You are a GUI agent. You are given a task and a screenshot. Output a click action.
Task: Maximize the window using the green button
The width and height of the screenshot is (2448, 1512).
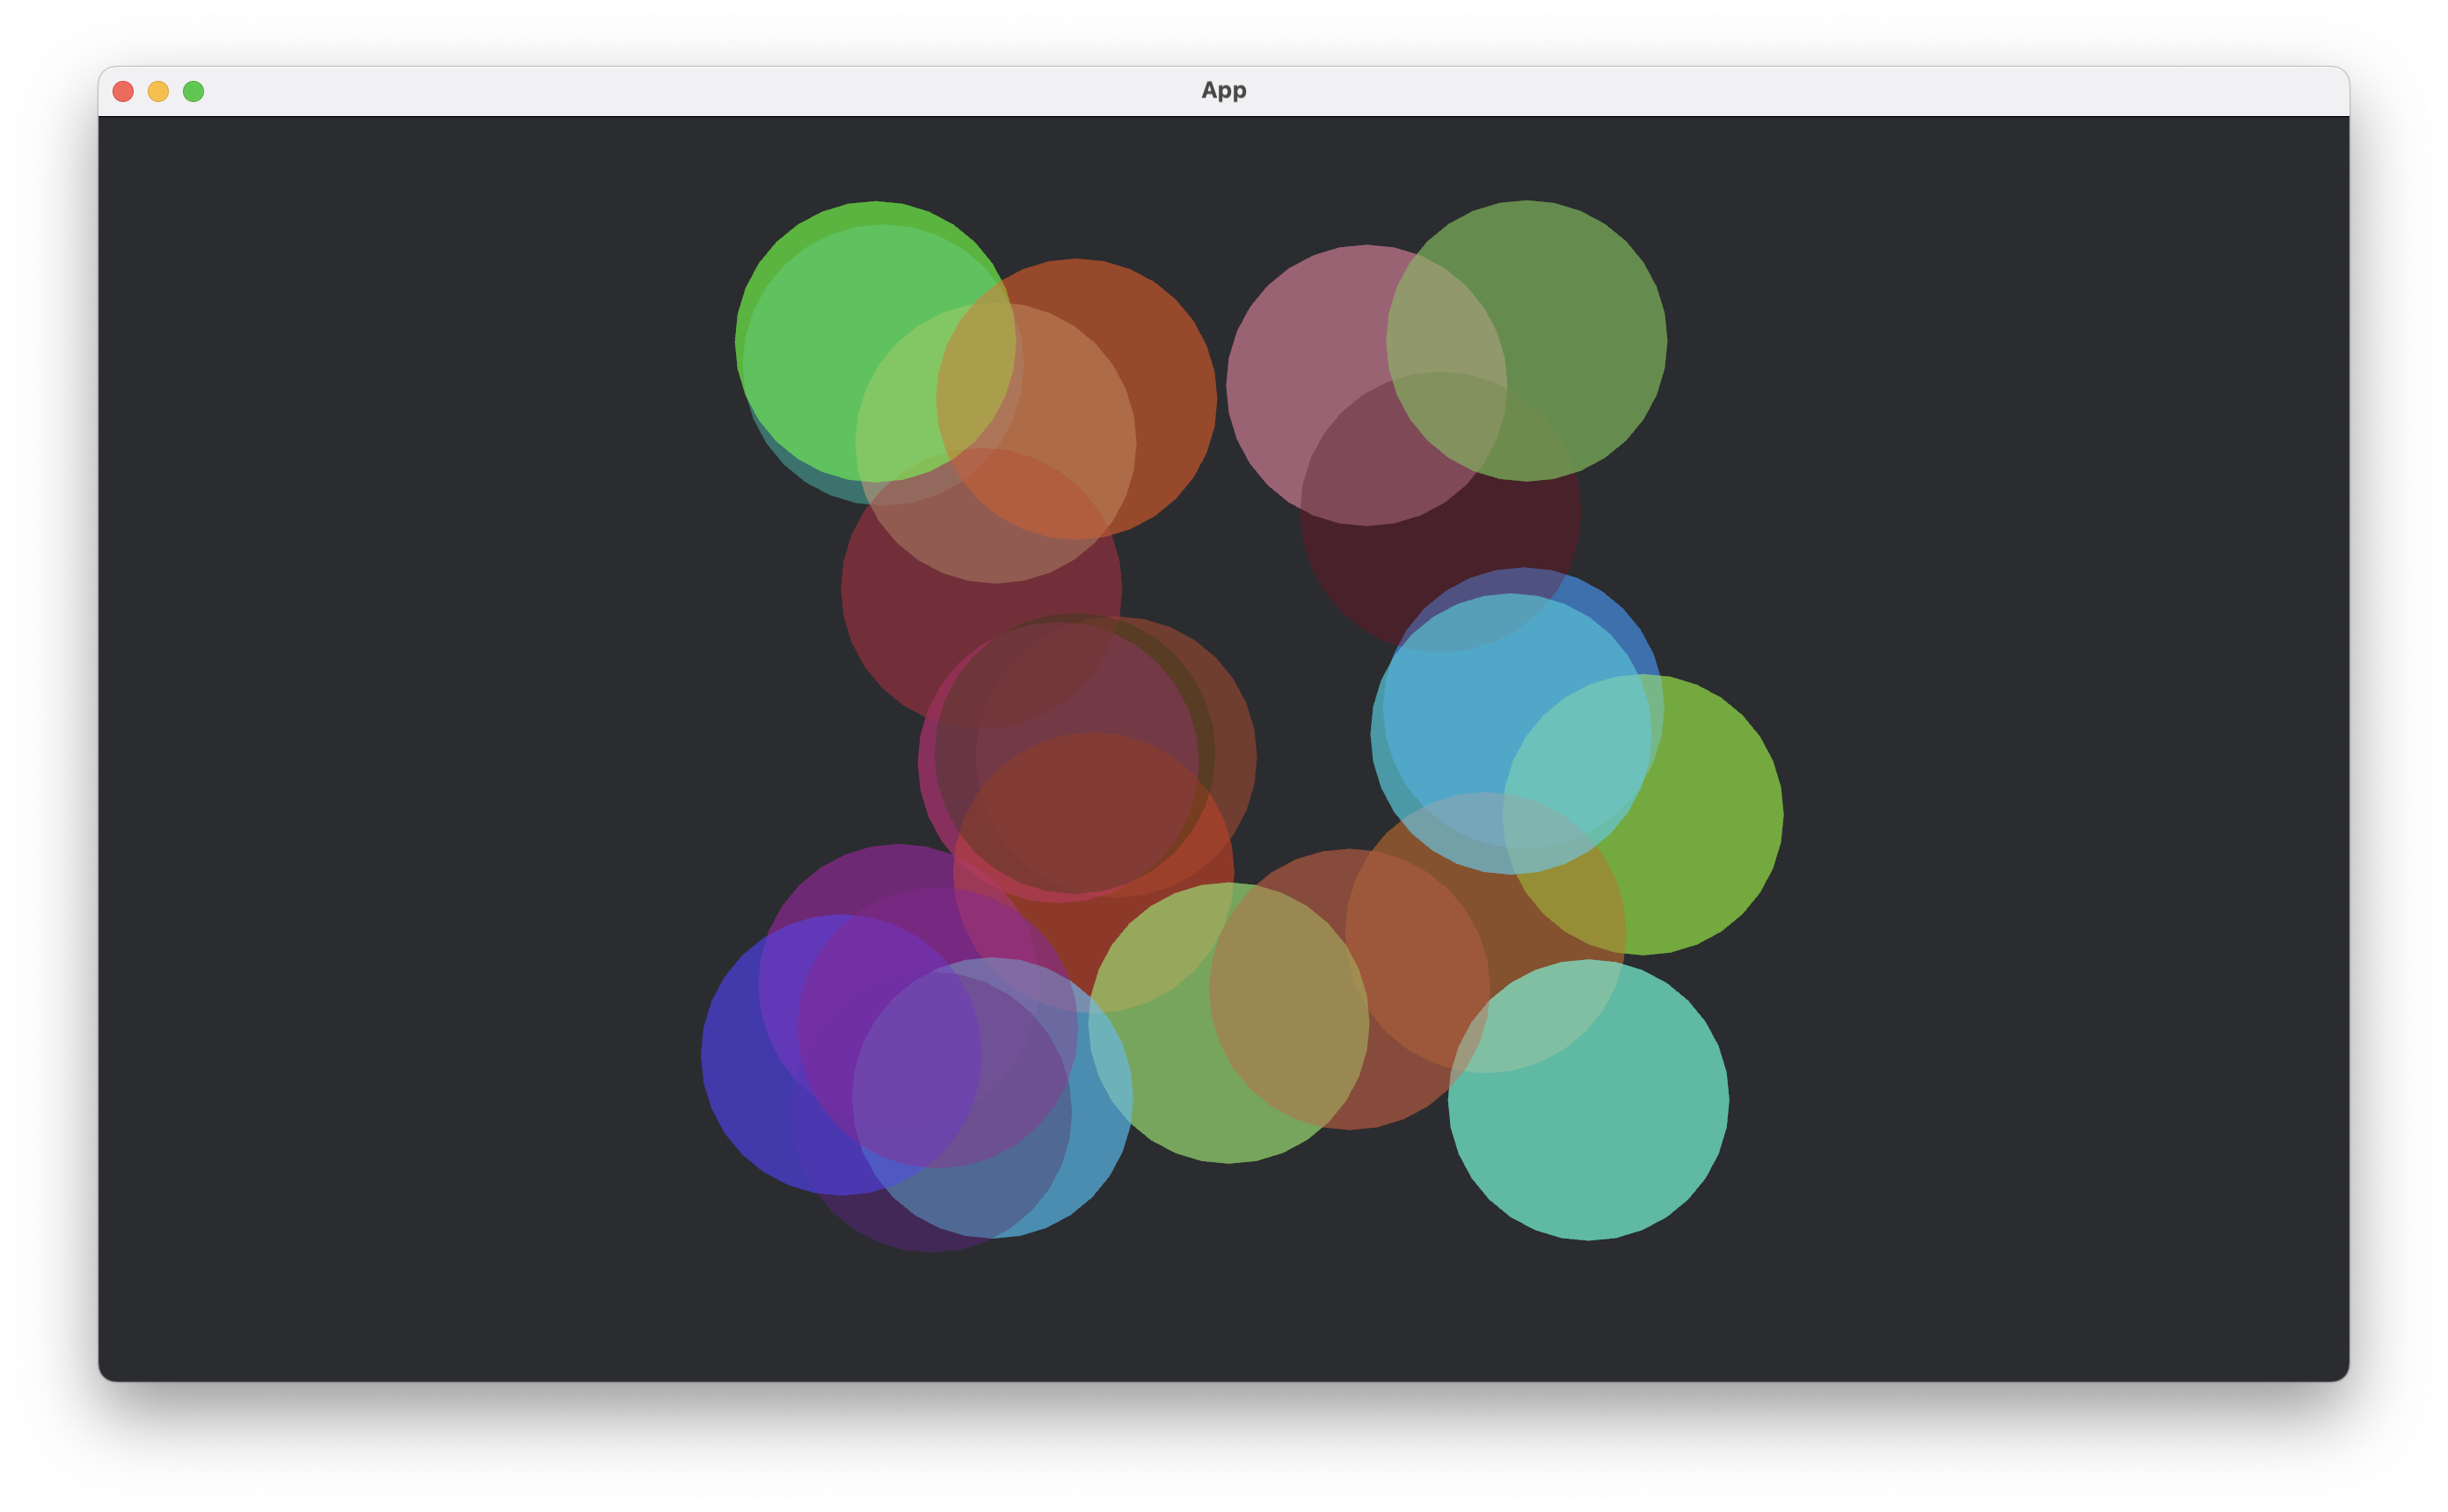(193, 91)
